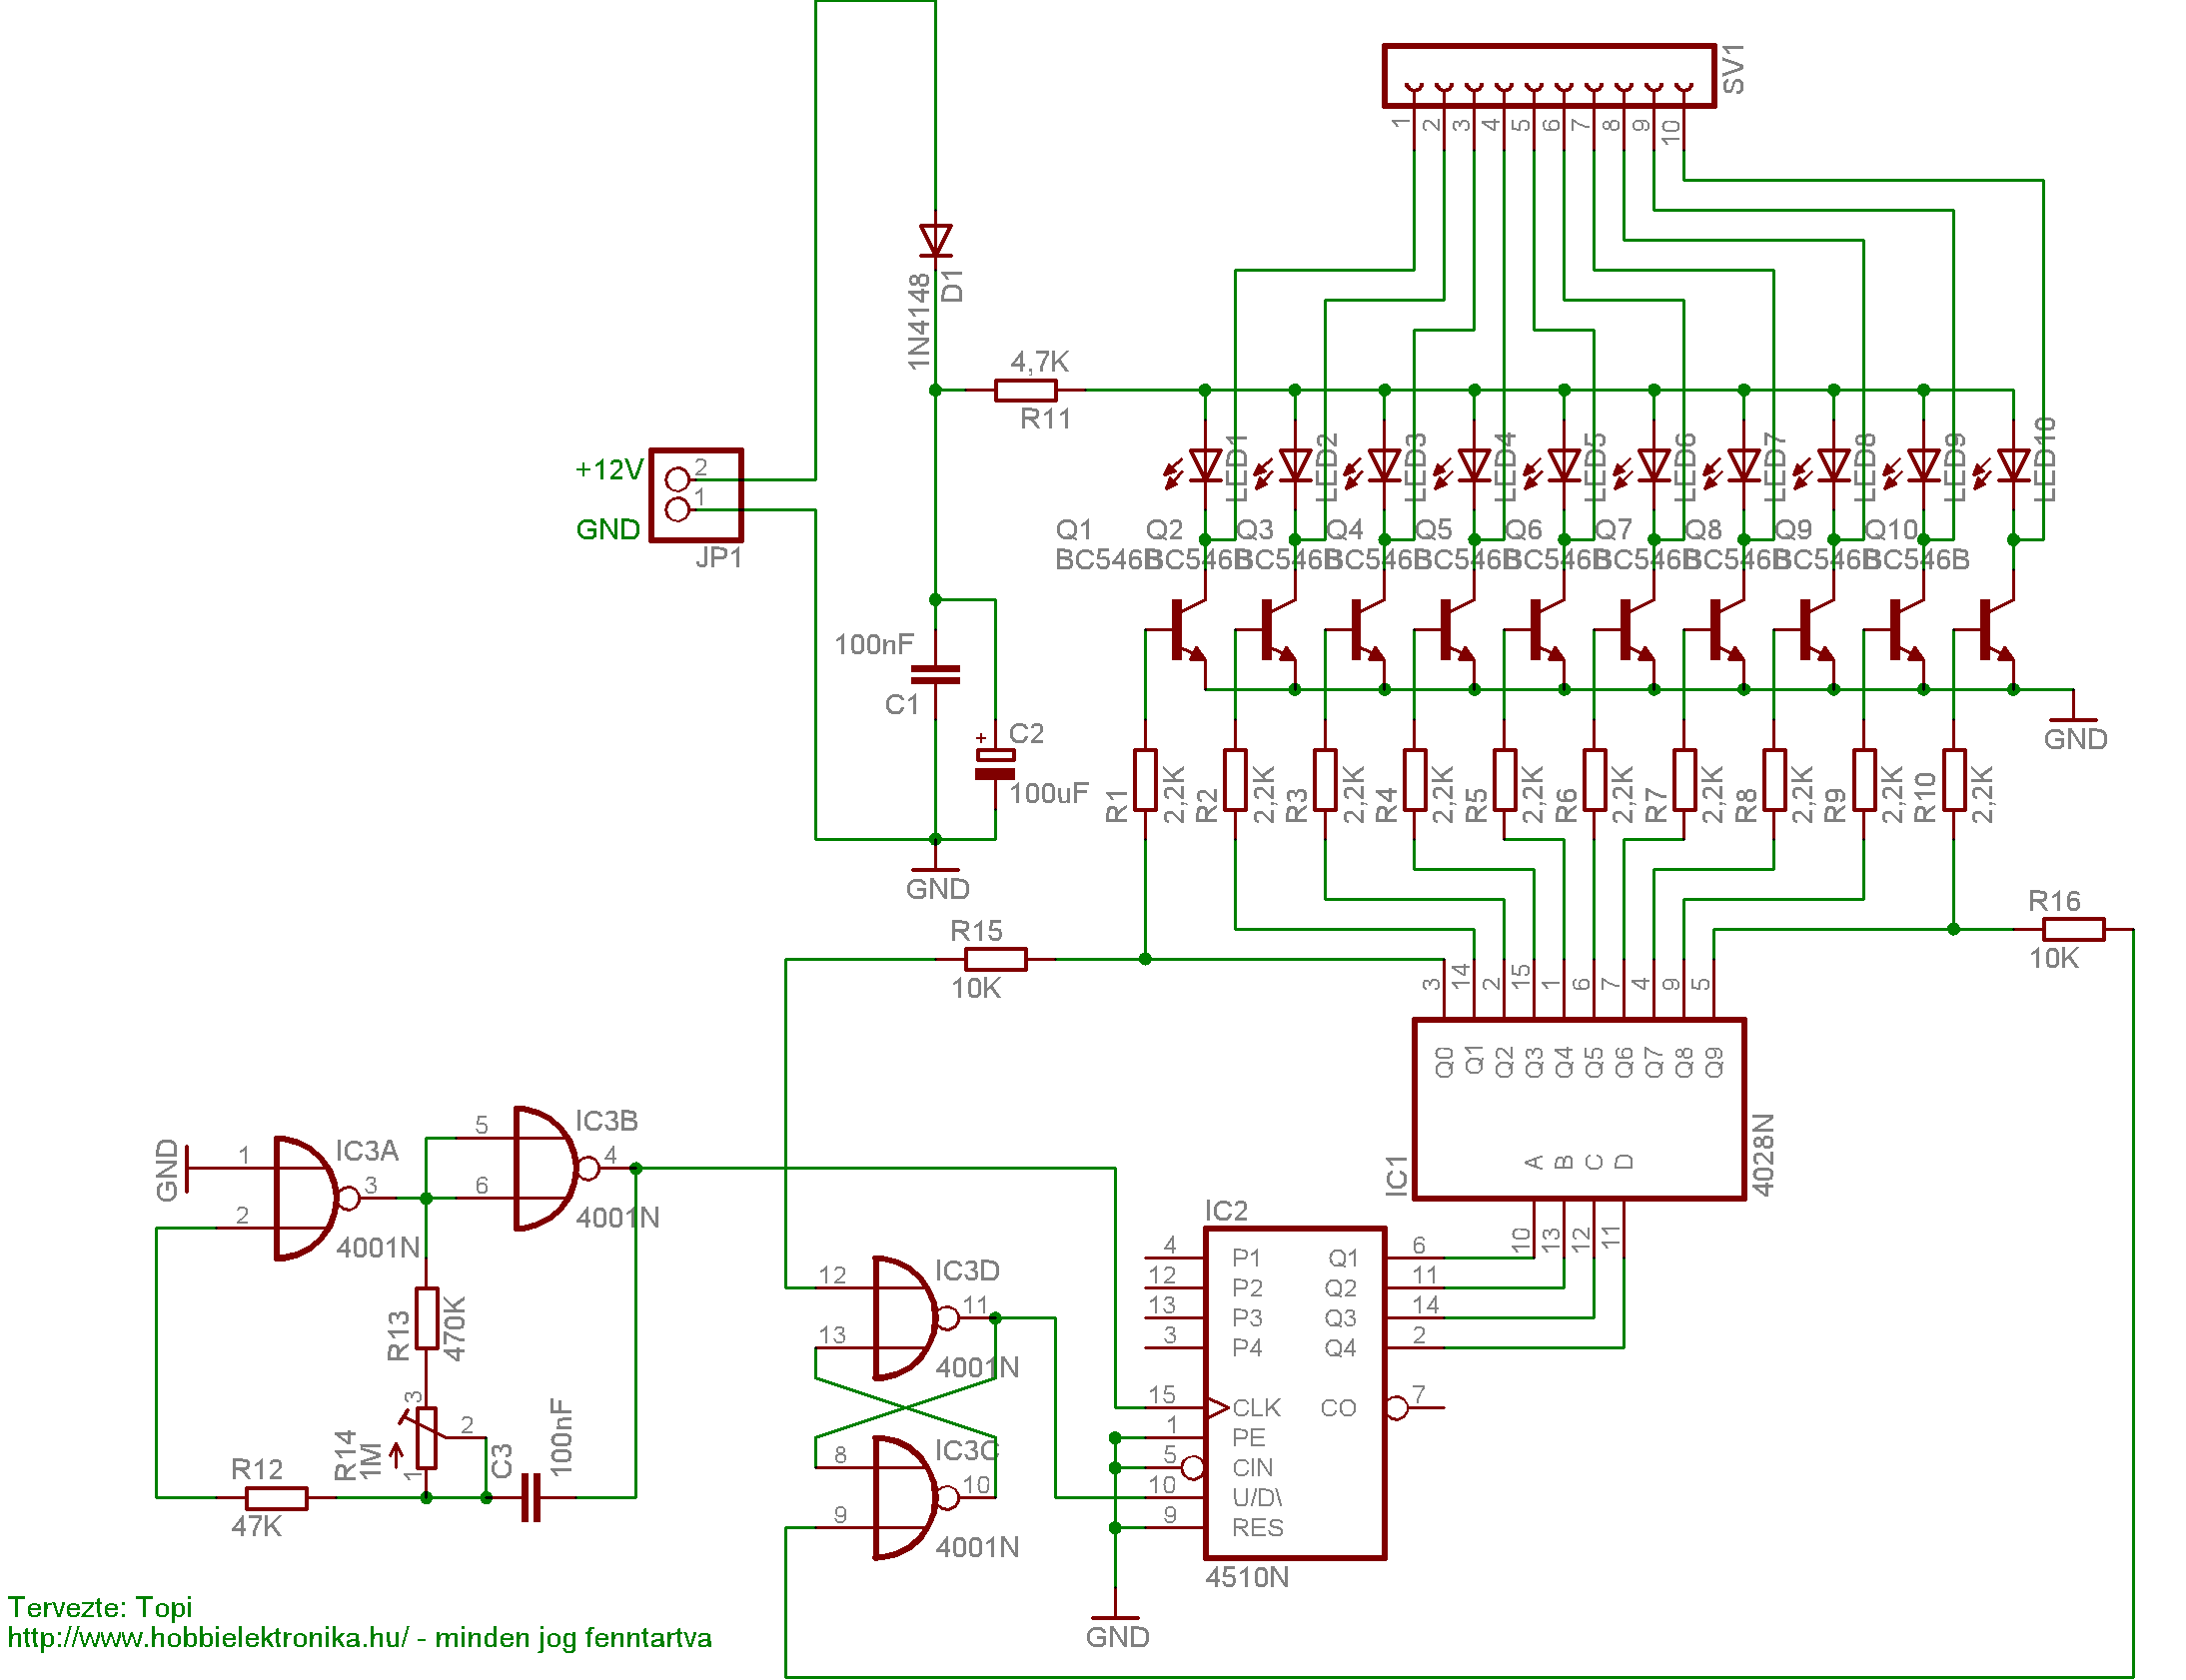Viewport: 2186px width, 1680px height.
Task: Click the hobbielektronika.hu URL text
Action: point(208,1638)
